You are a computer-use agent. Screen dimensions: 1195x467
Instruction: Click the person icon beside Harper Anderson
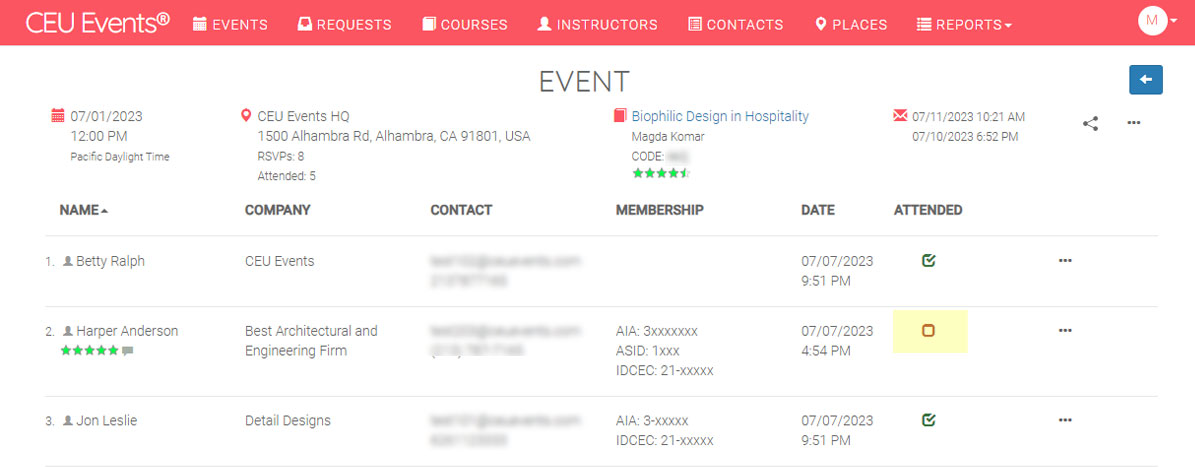click(68, 331)
